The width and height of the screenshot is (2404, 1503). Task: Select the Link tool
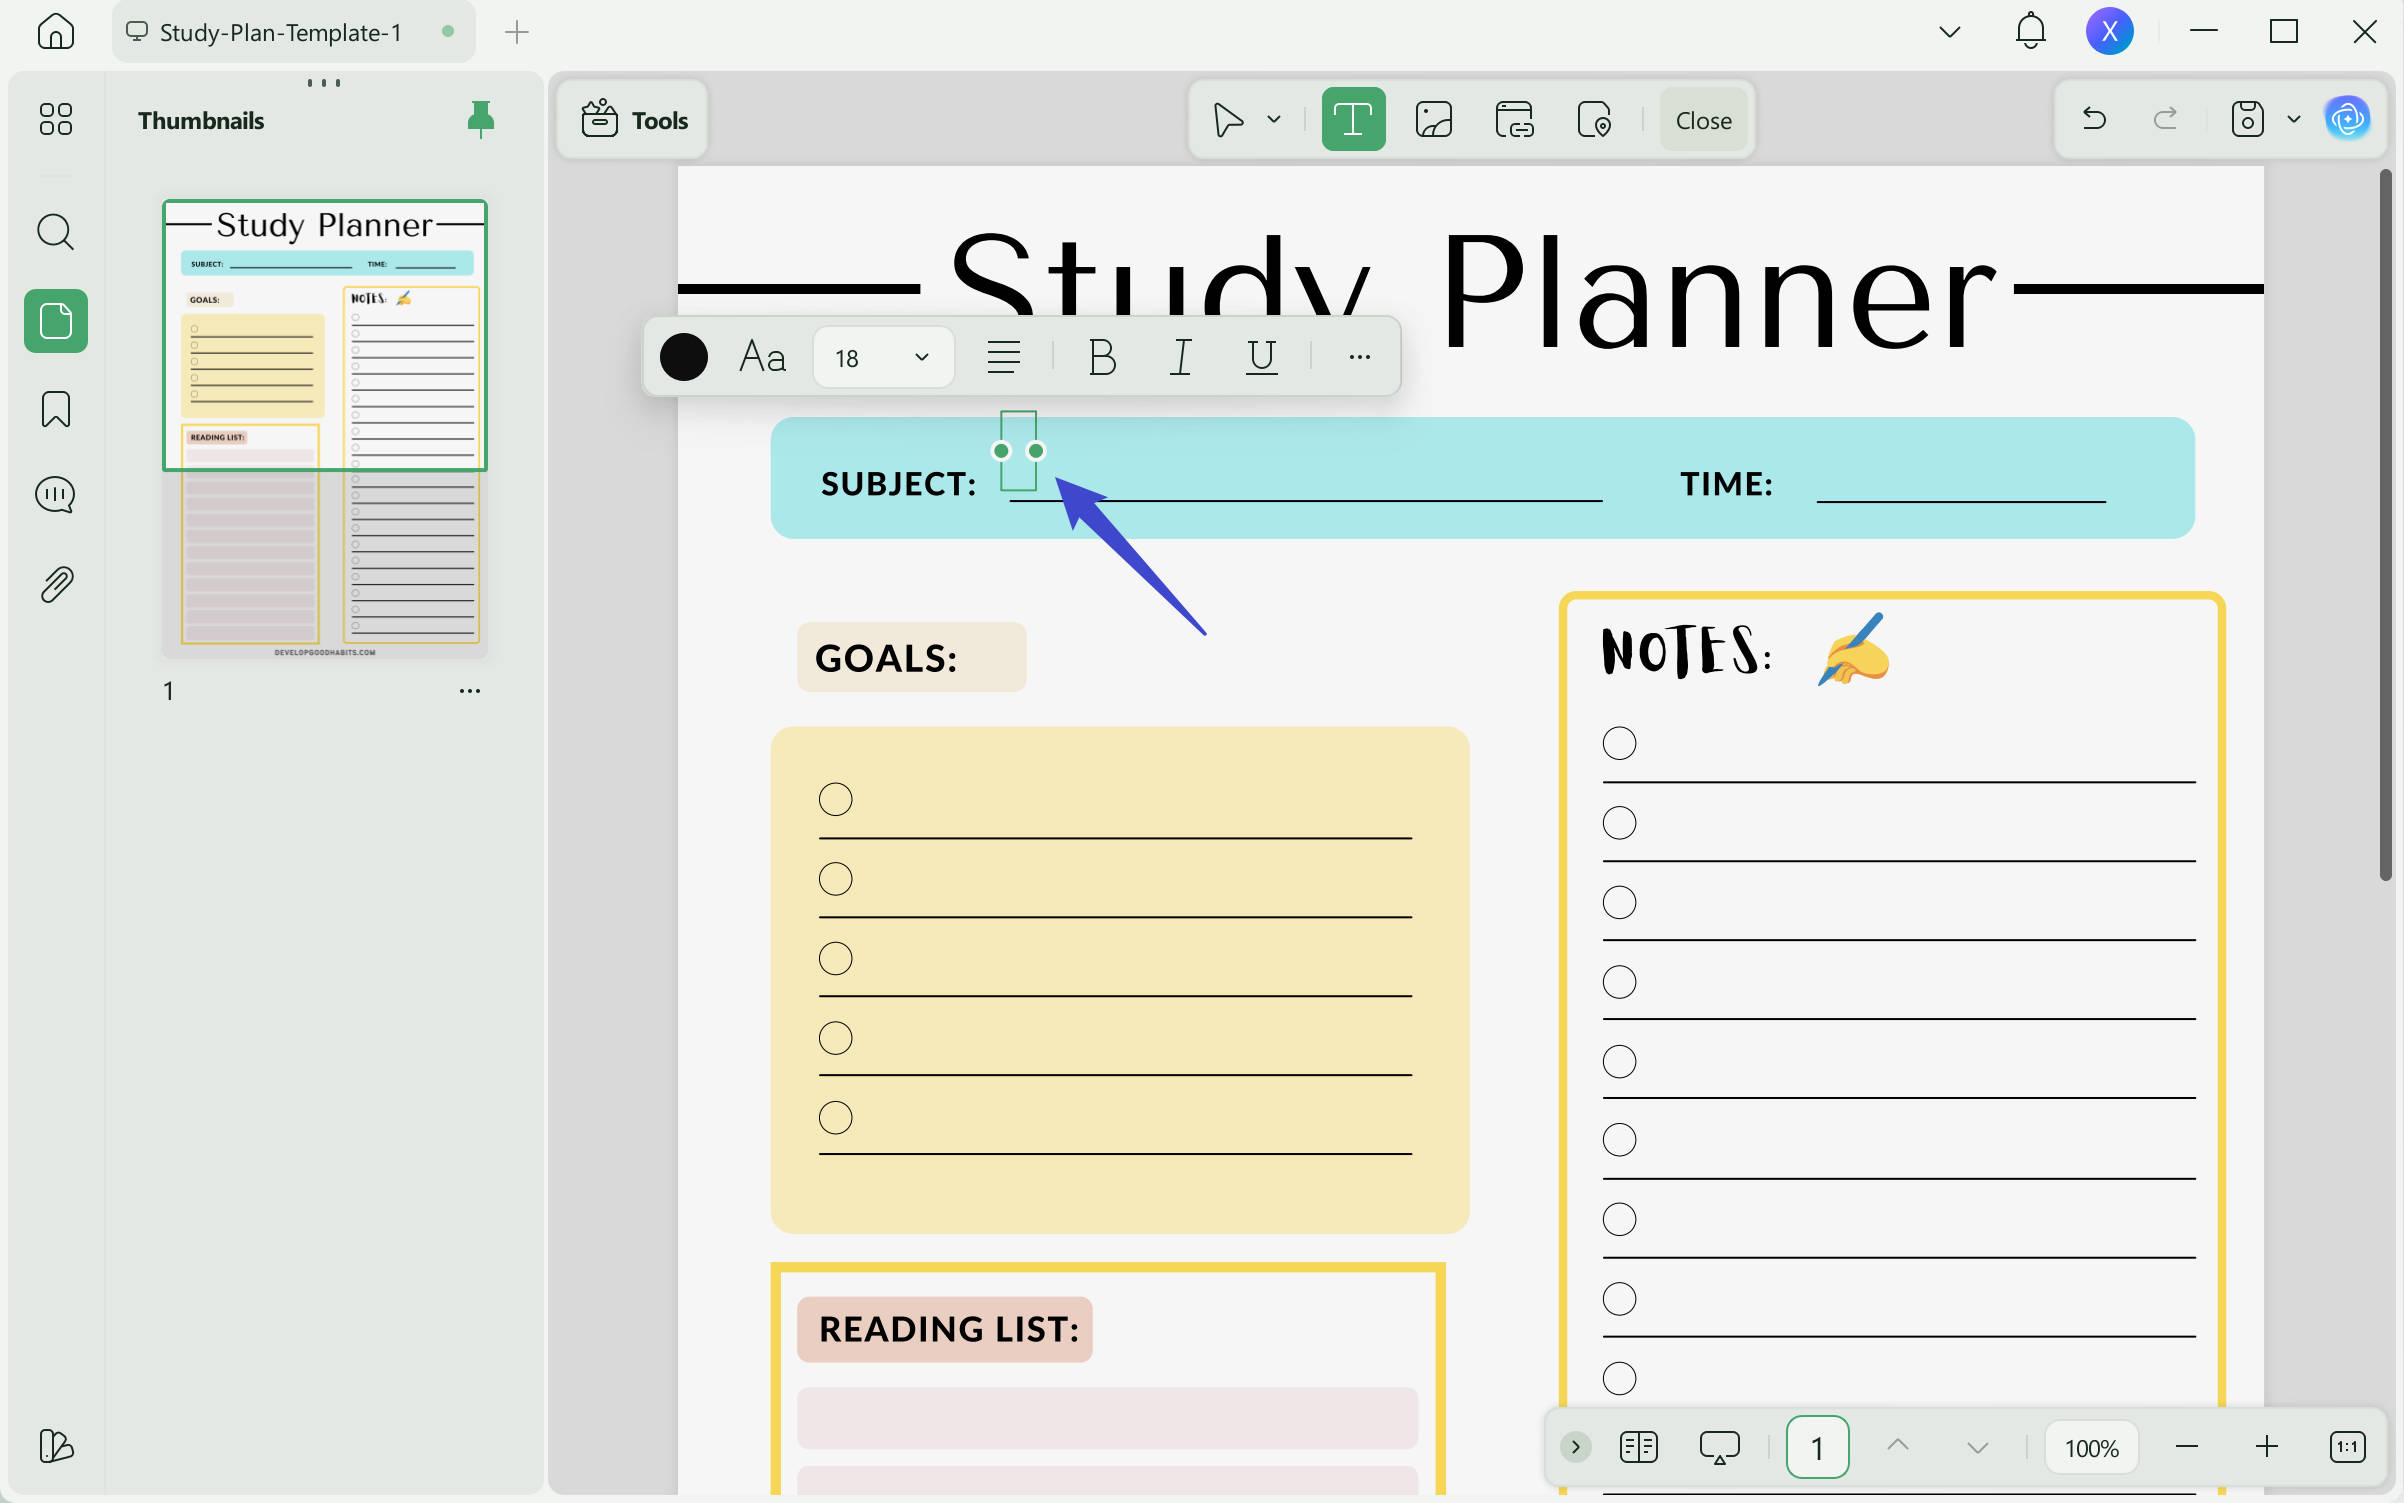(1514, 119)
